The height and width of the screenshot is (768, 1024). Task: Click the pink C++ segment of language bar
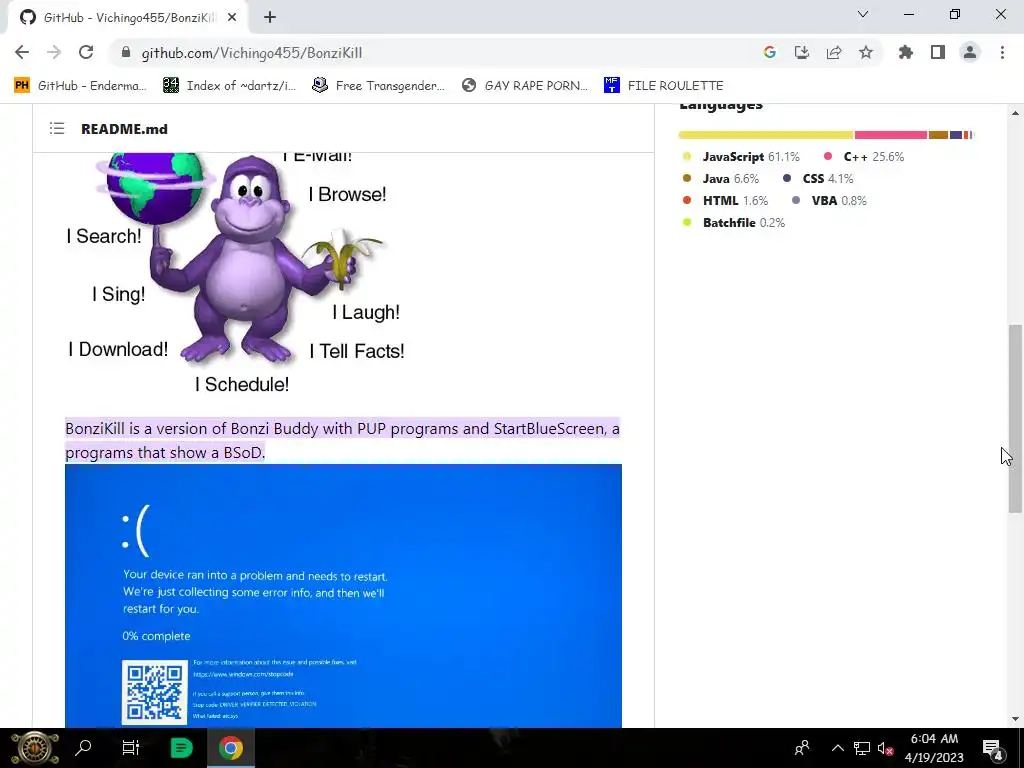891,135
